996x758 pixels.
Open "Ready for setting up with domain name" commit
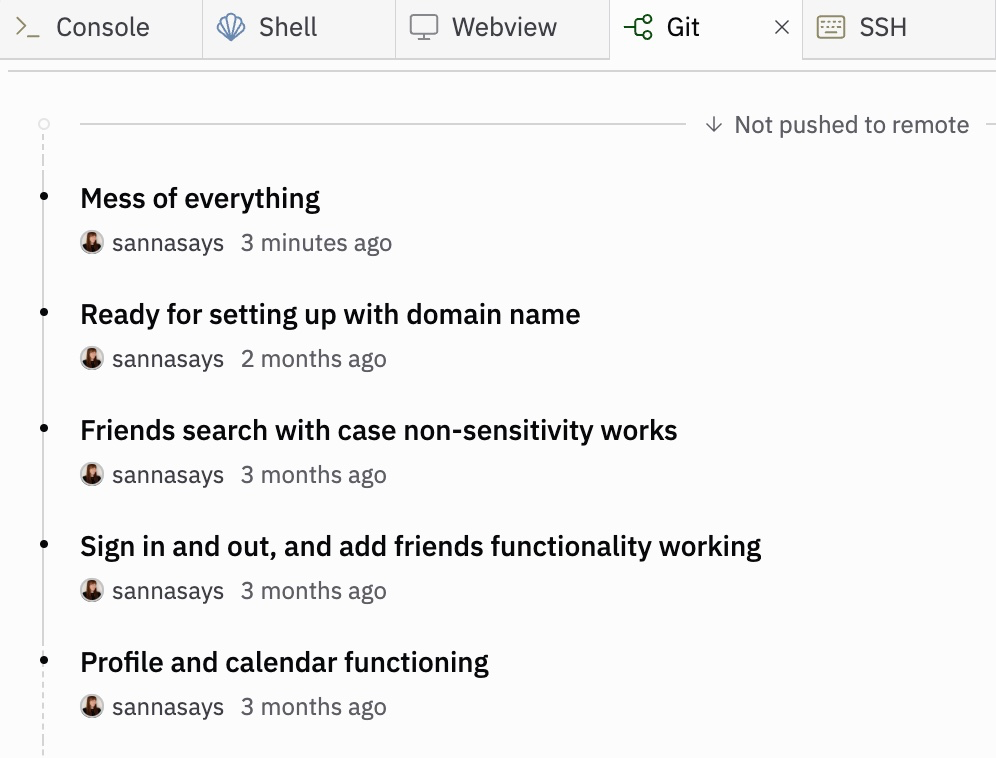pos(330,314)
